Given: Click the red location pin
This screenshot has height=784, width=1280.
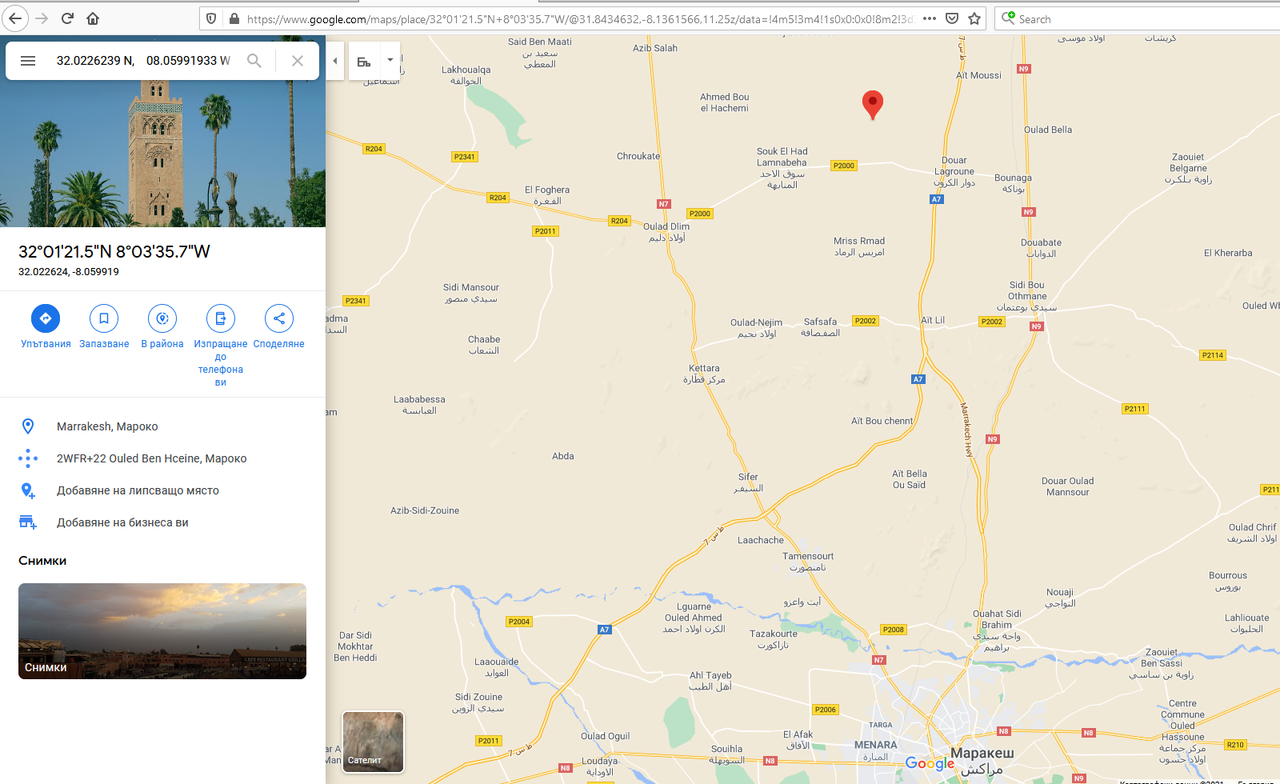Looking at the screenshot, I should [873, 104].
